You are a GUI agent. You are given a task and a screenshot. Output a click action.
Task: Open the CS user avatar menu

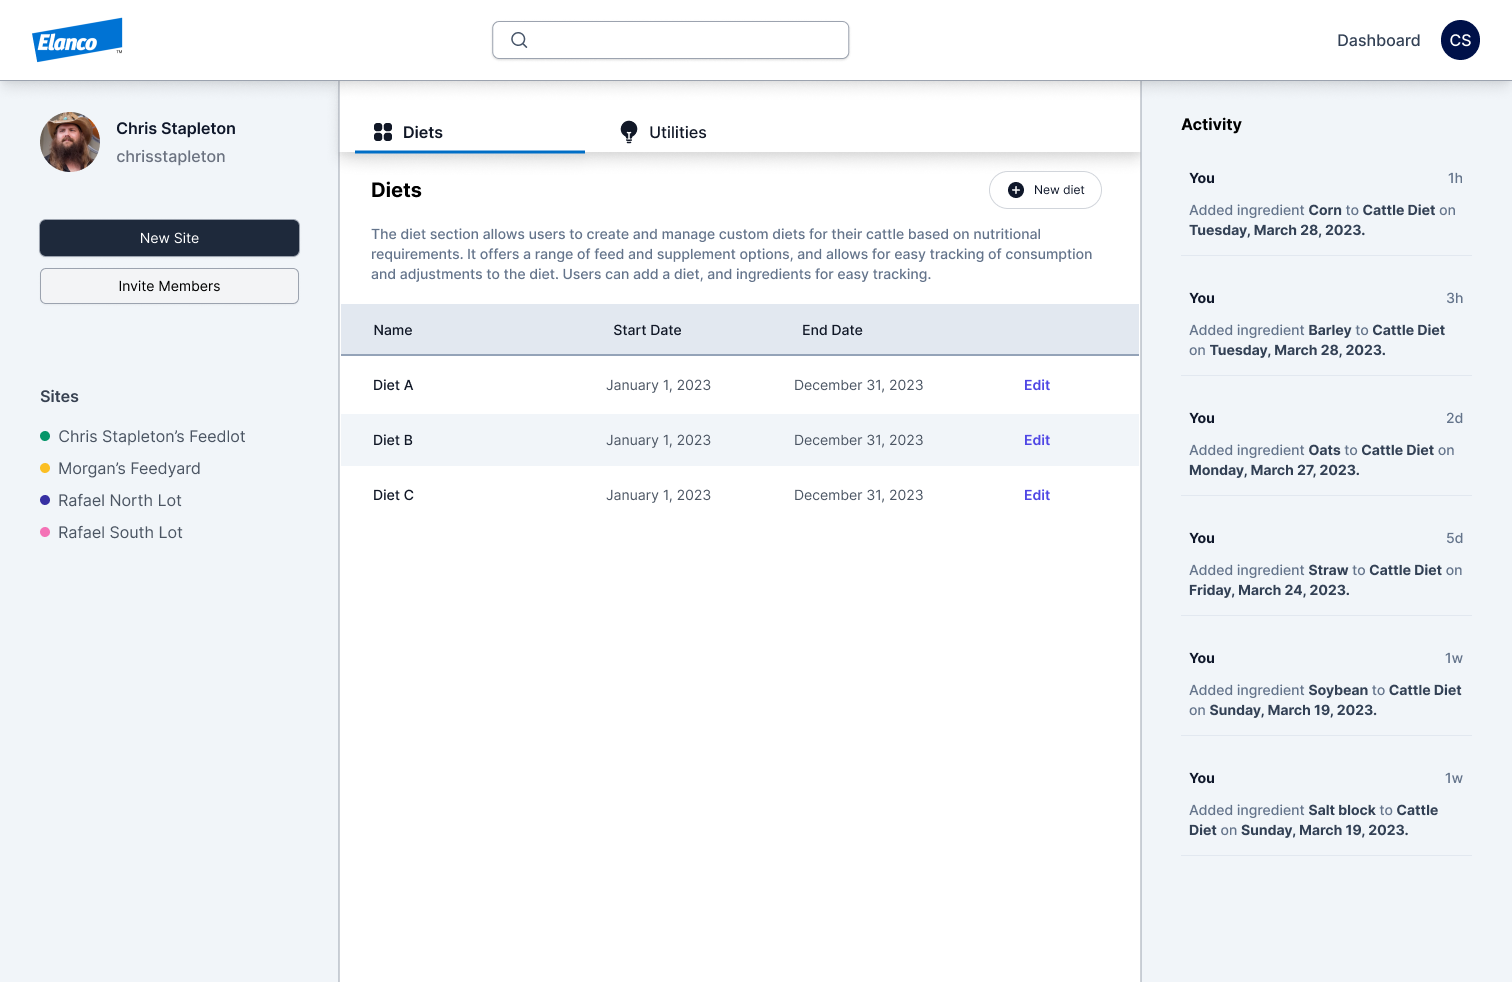click(x=1460, y=40)
